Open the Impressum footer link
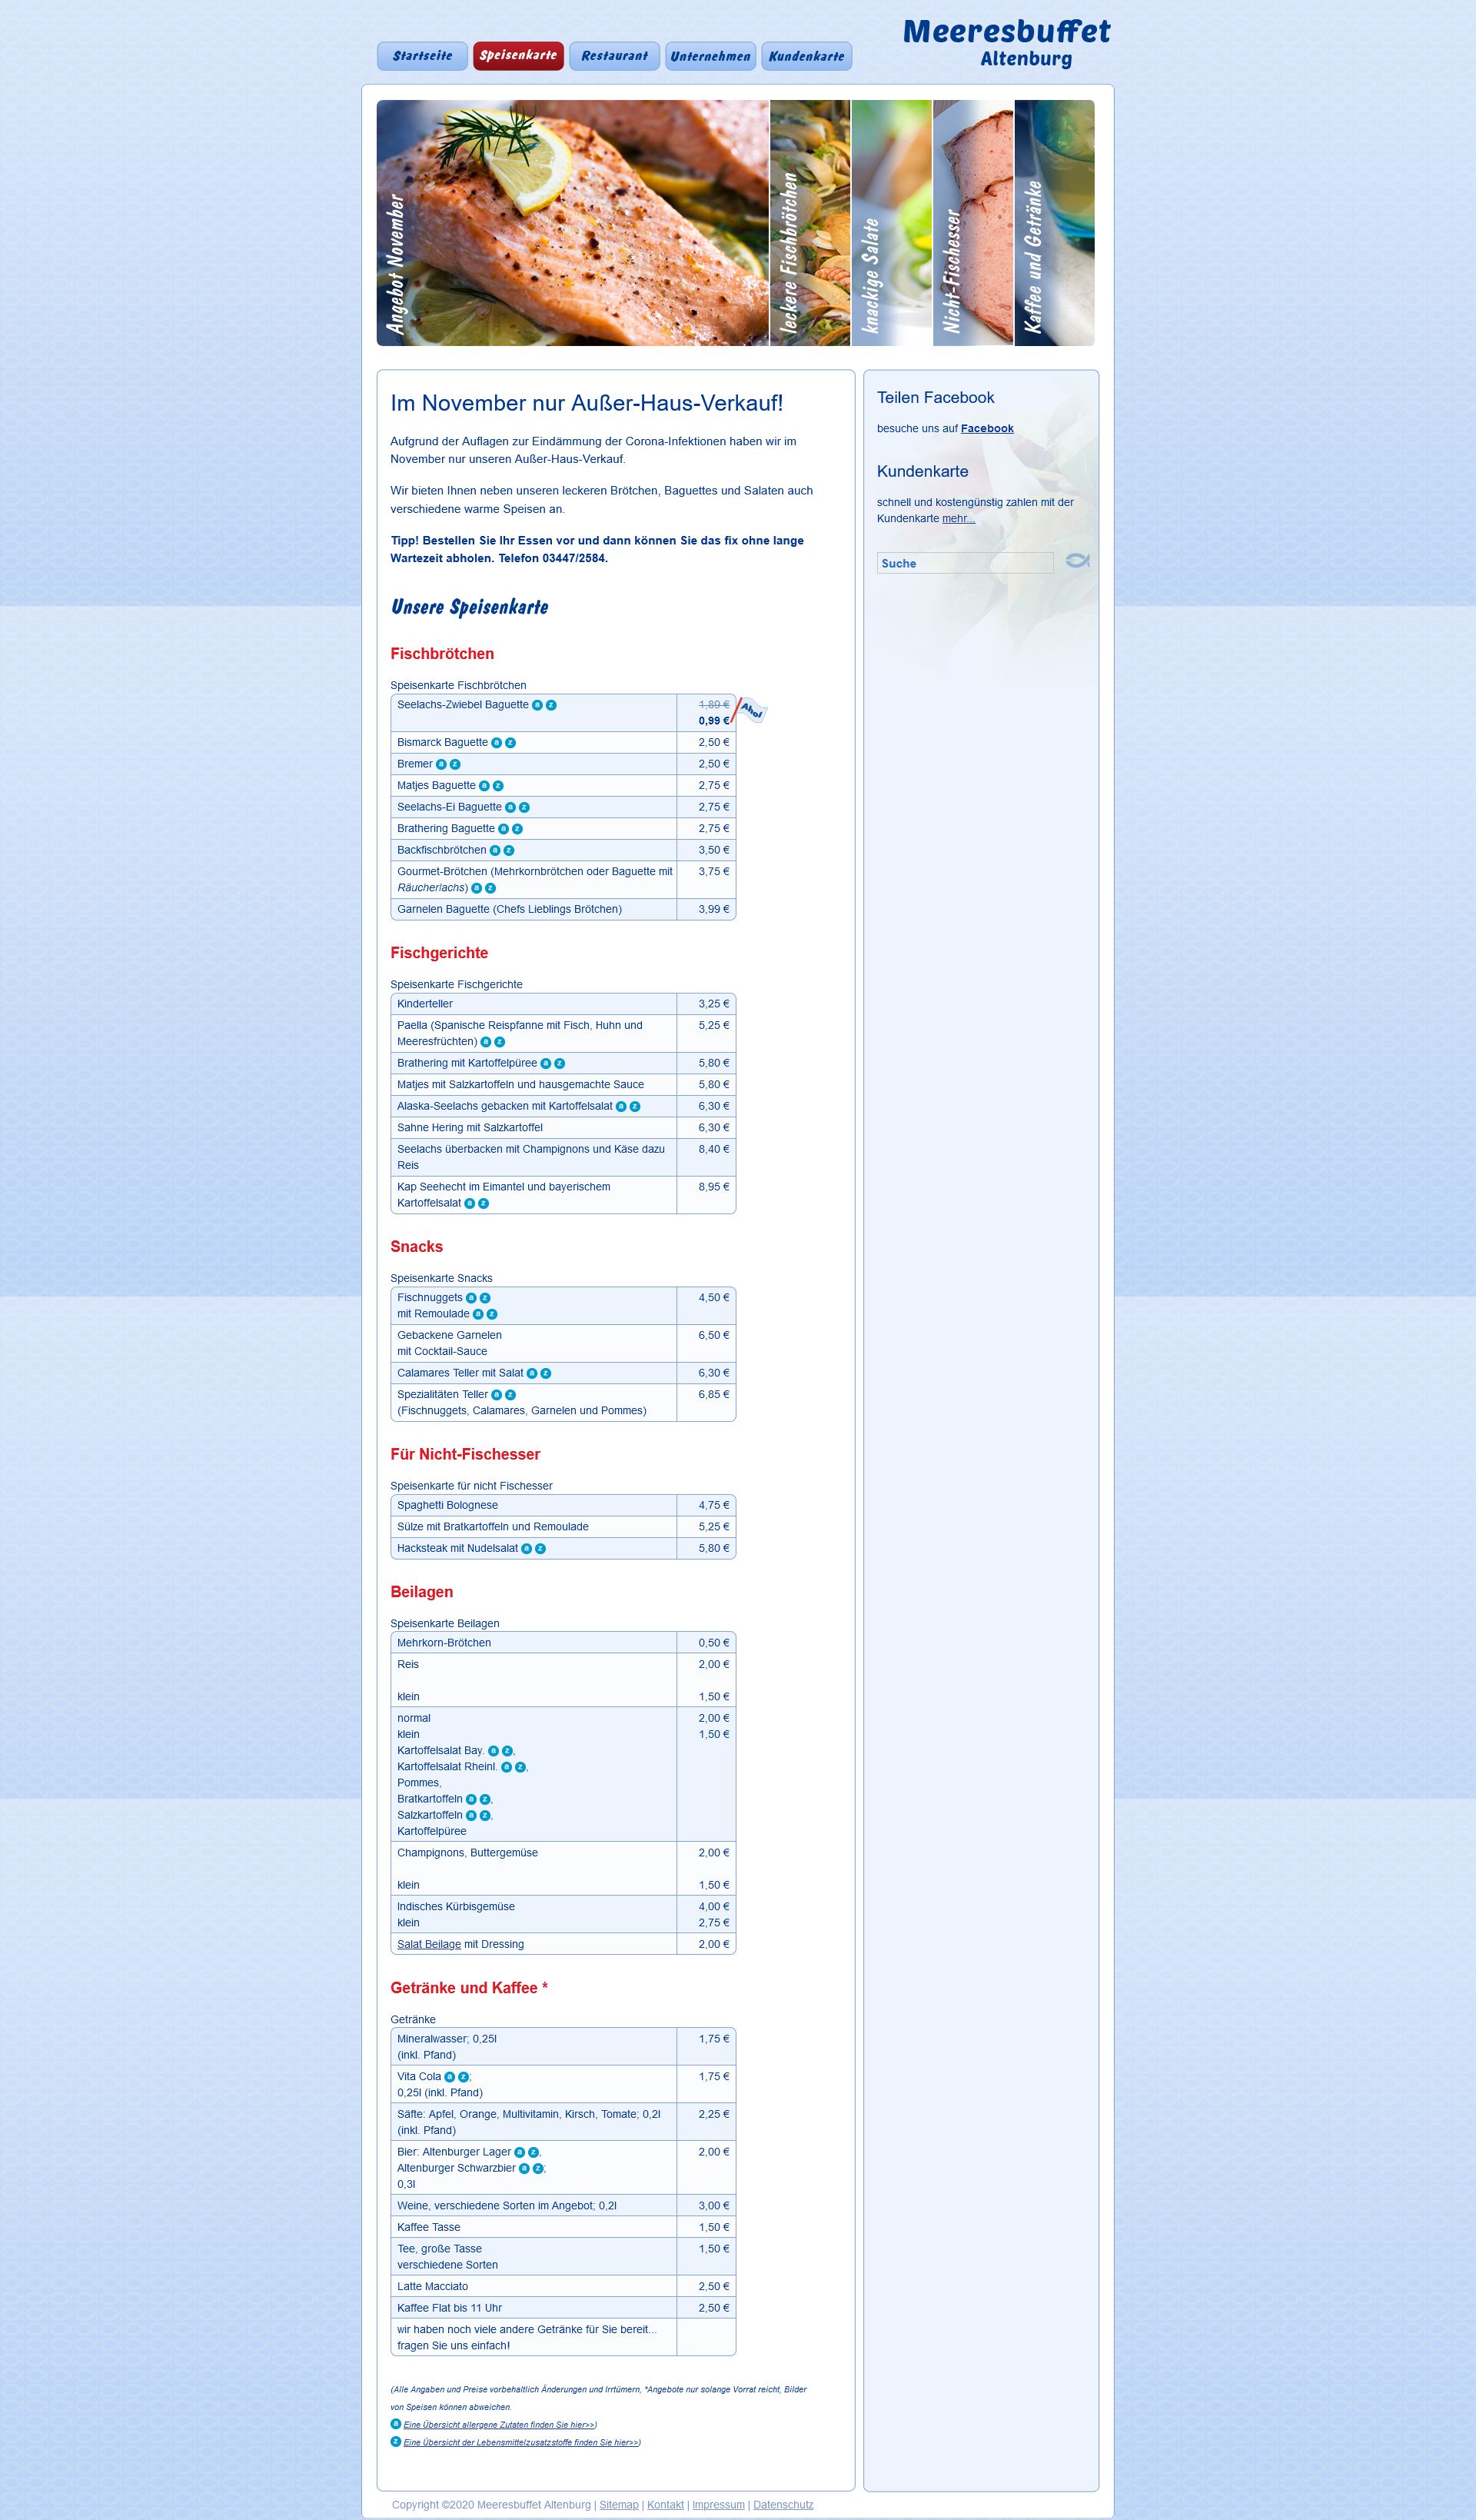 [718, 2505]
